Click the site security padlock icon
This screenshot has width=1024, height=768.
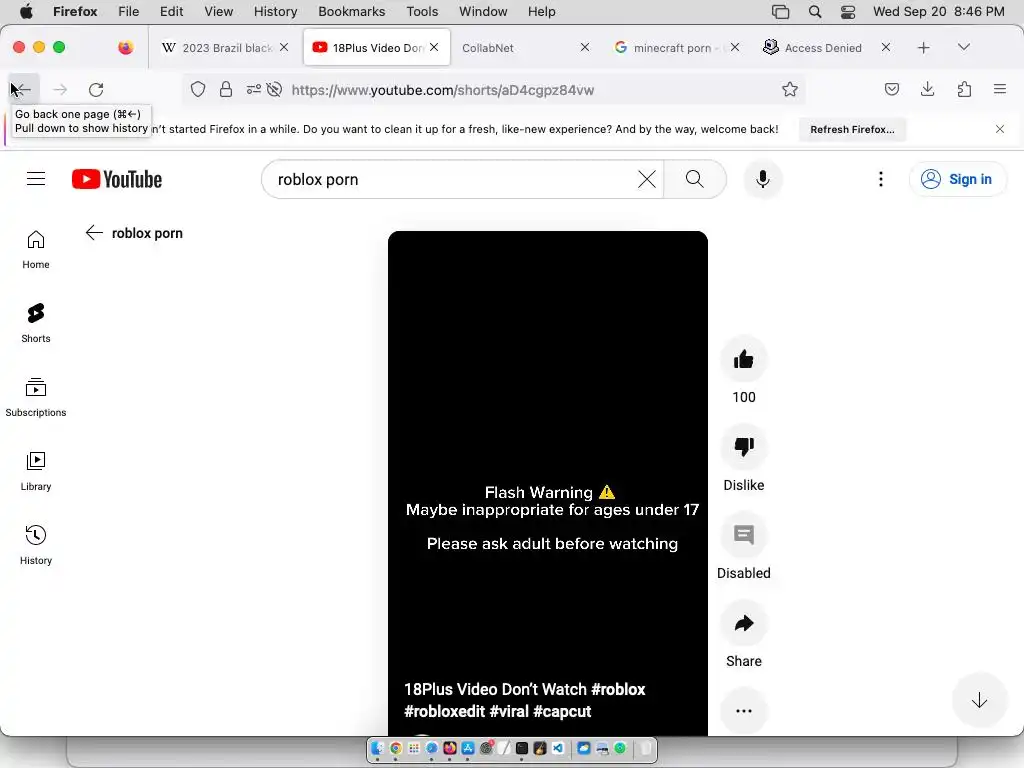(226, 89)
